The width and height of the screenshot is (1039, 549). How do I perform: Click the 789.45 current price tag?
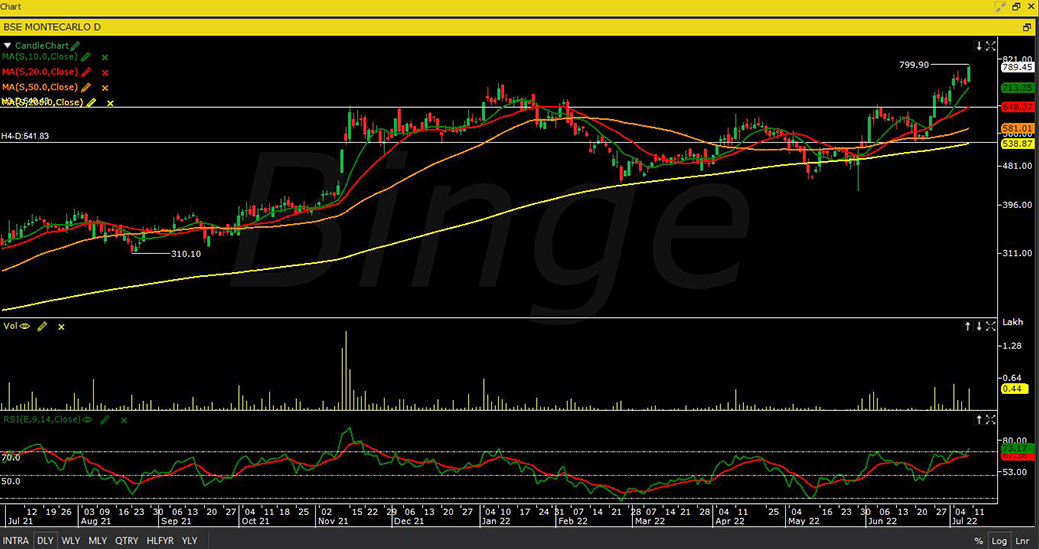click(x=1018, y=68)
